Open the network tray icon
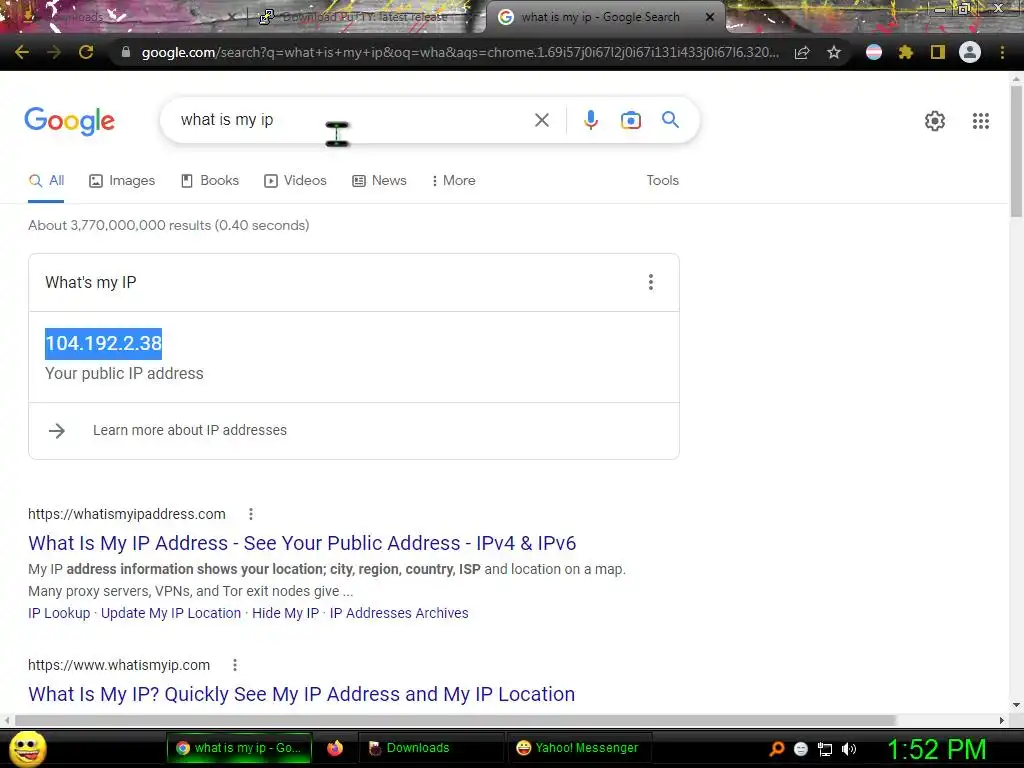Viewport: 1024px width, 768px height. (x=825, y=749)
